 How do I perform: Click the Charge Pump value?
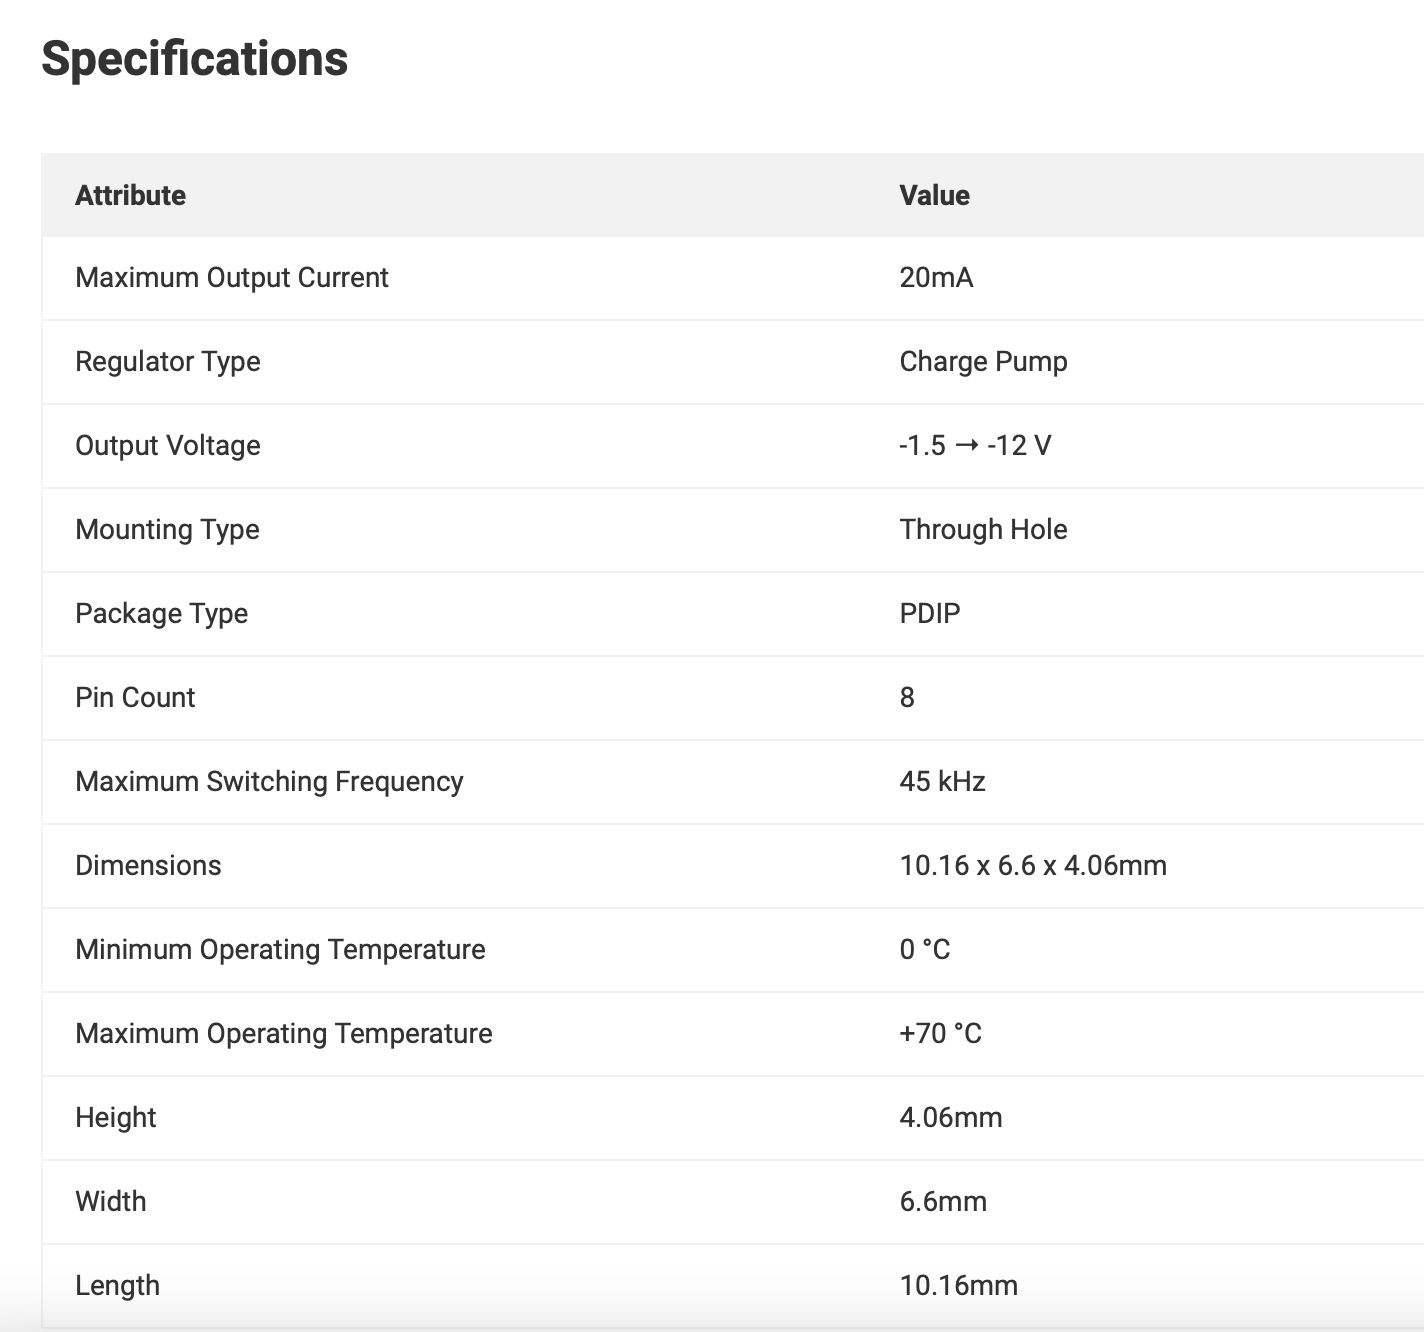click(983, 362)
